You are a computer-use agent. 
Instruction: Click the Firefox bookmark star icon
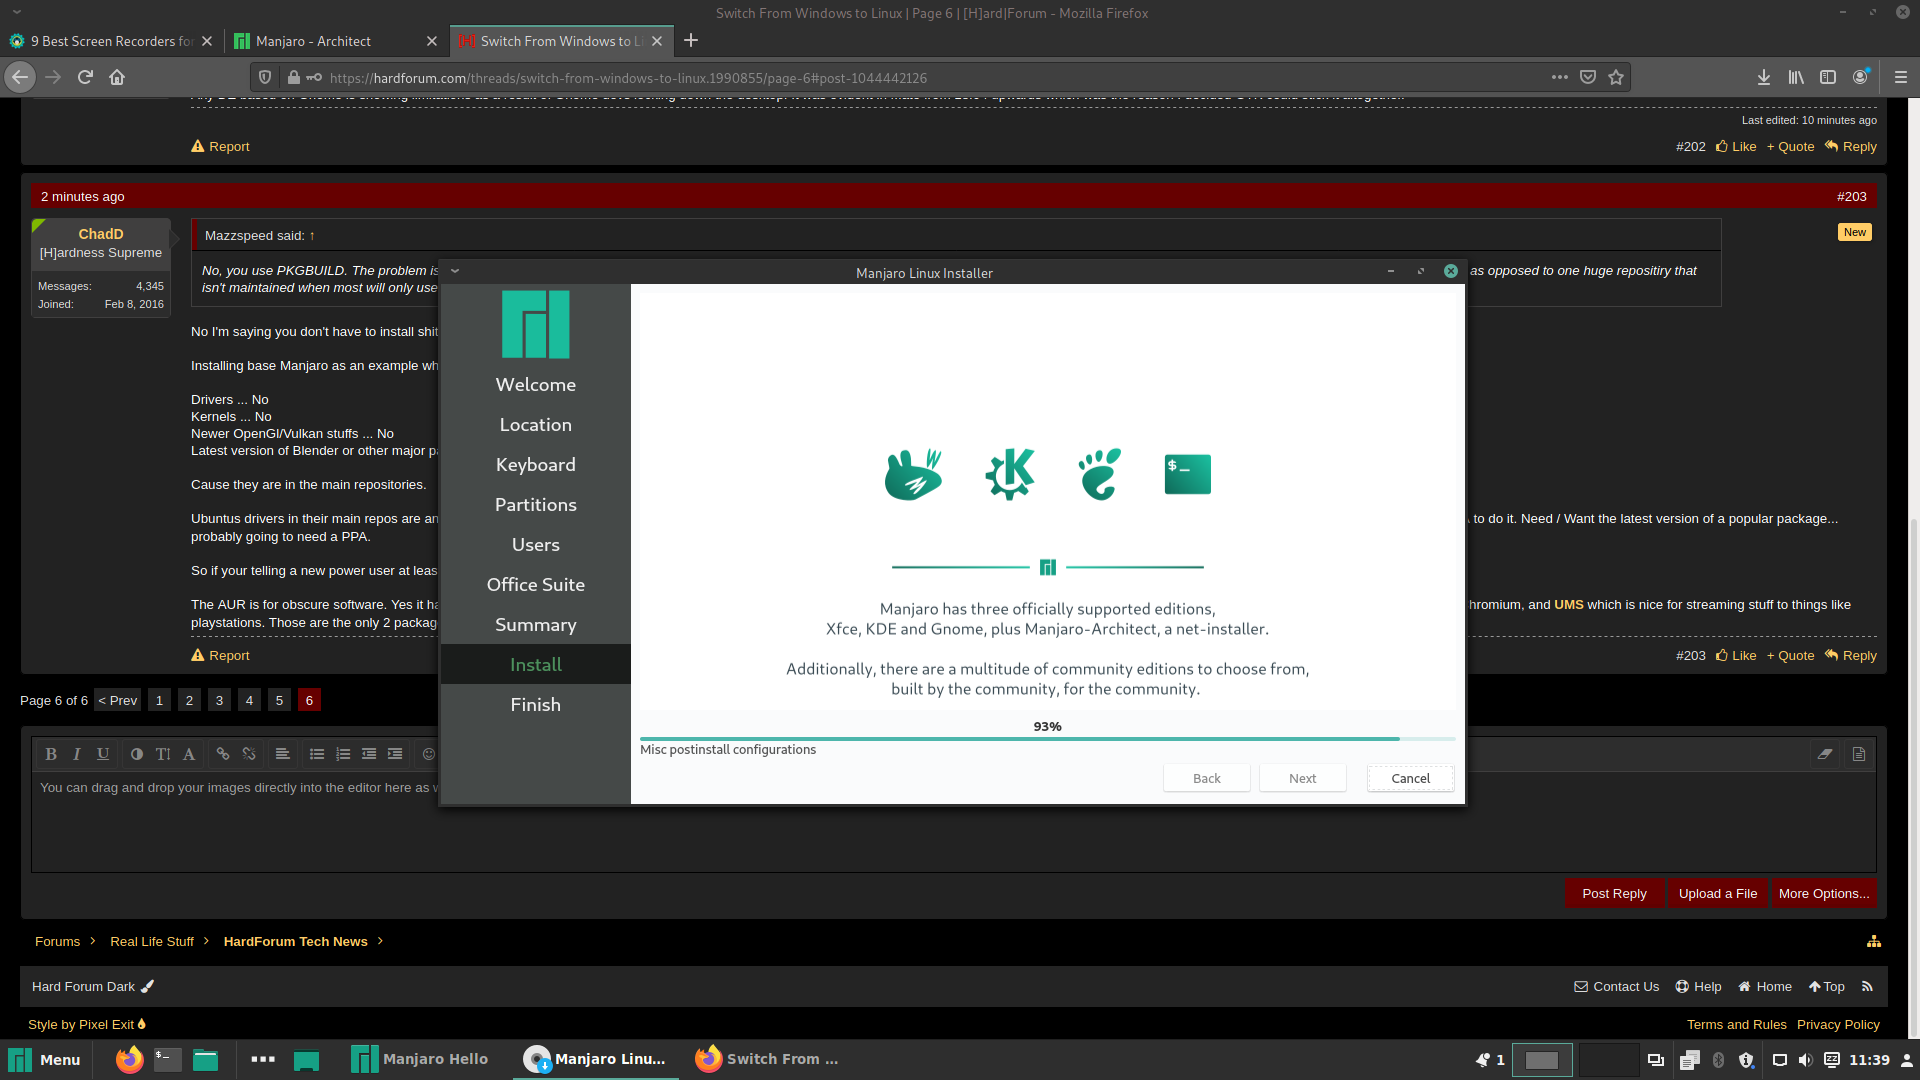click(1616, 77)
